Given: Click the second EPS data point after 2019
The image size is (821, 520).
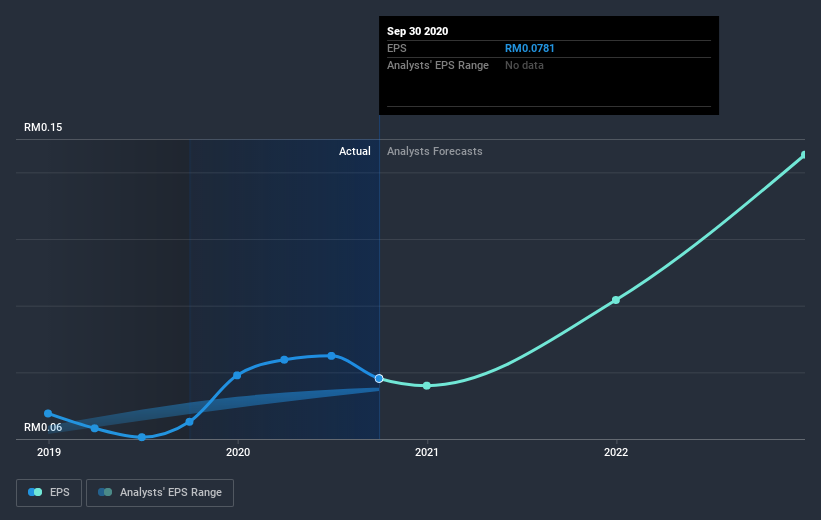Looking at the screenshot, I should [x=95, y=428].
